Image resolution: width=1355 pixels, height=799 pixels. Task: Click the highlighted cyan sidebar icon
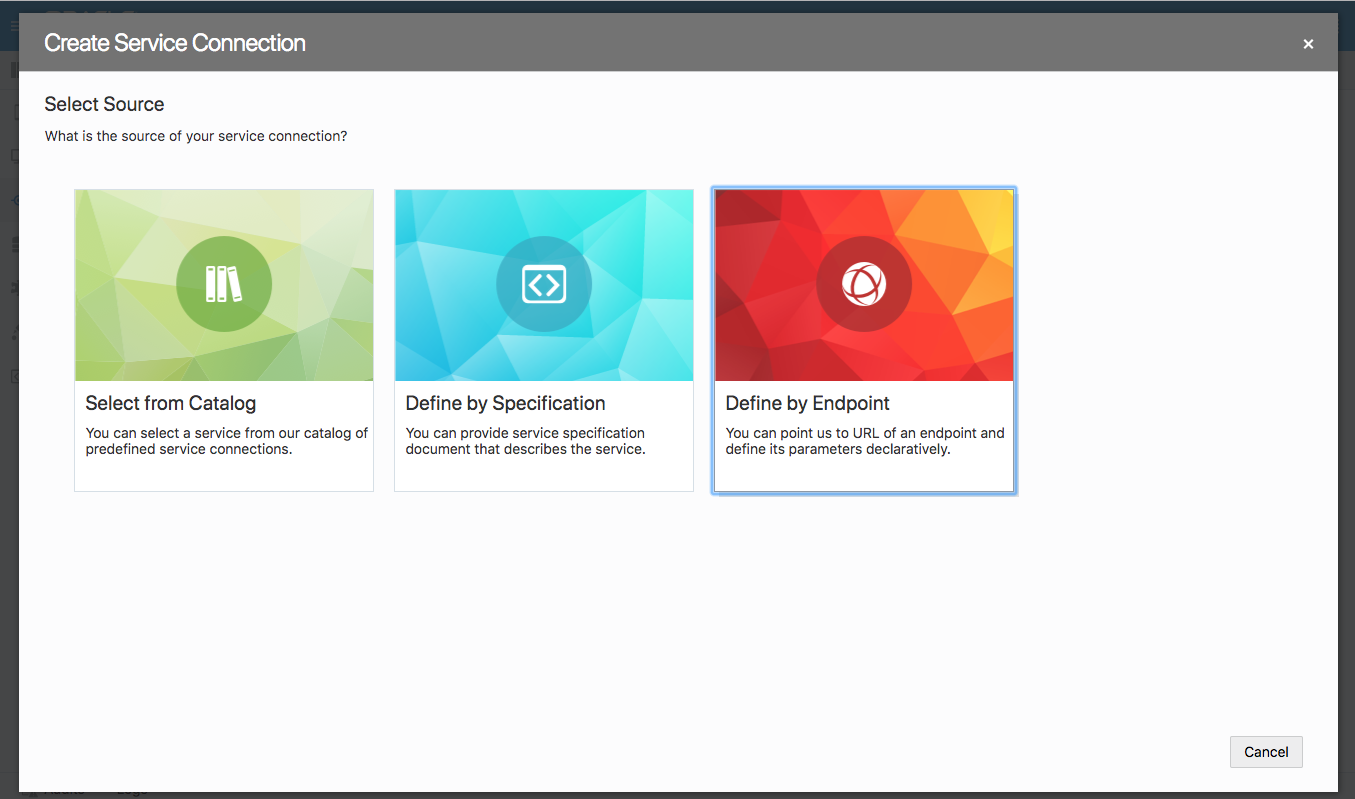(14, 200)
